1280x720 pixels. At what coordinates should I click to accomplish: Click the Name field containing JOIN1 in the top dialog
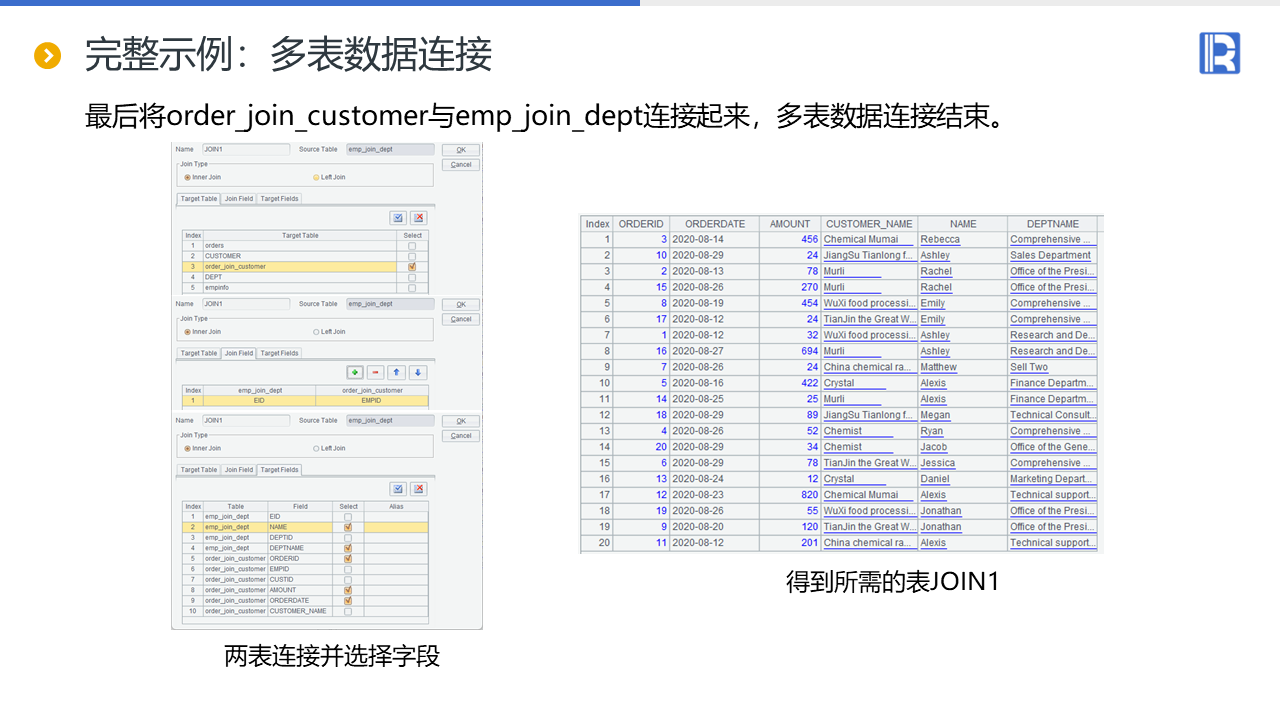pyautogui.click(x=245, y=149)
